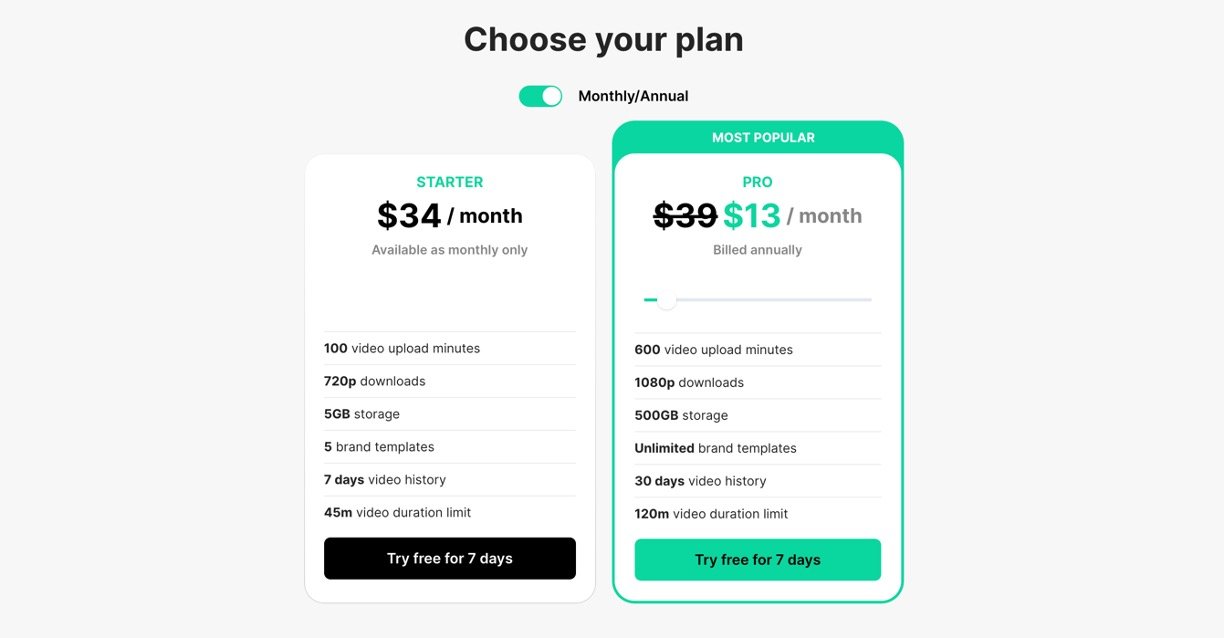This screenshot has height=638, width=1224.
Task: Toggle the Monthly/Annual billing switch
Action: (x=540, y=96)
